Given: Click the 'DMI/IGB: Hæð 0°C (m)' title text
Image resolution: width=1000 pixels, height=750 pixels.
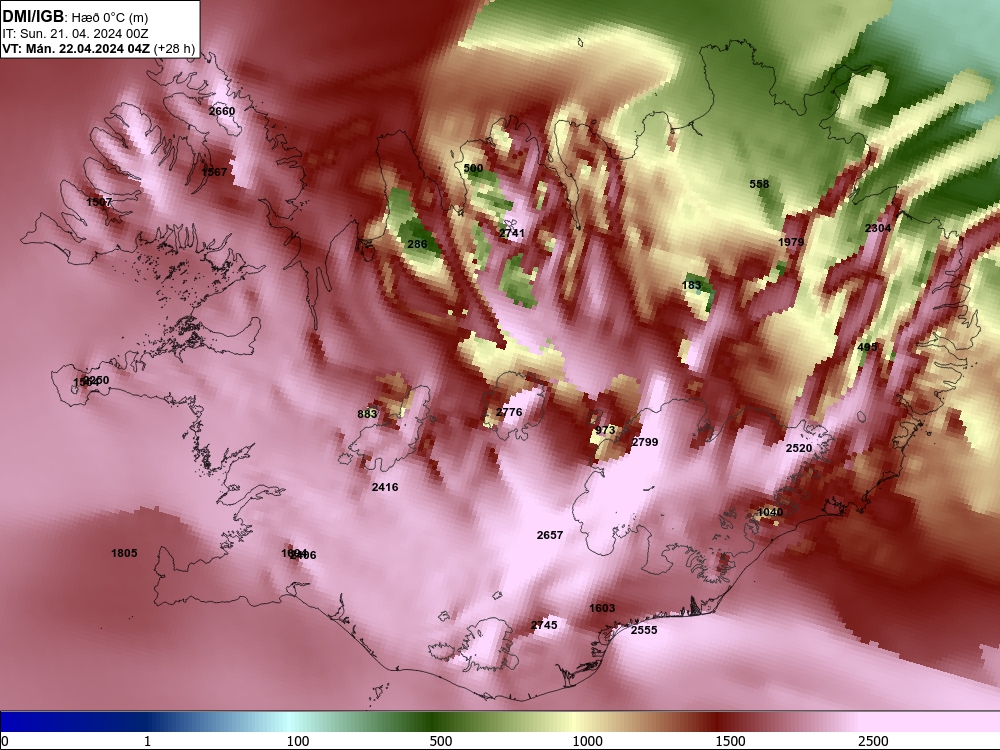Looking at the screenshot, I should 75,17.
